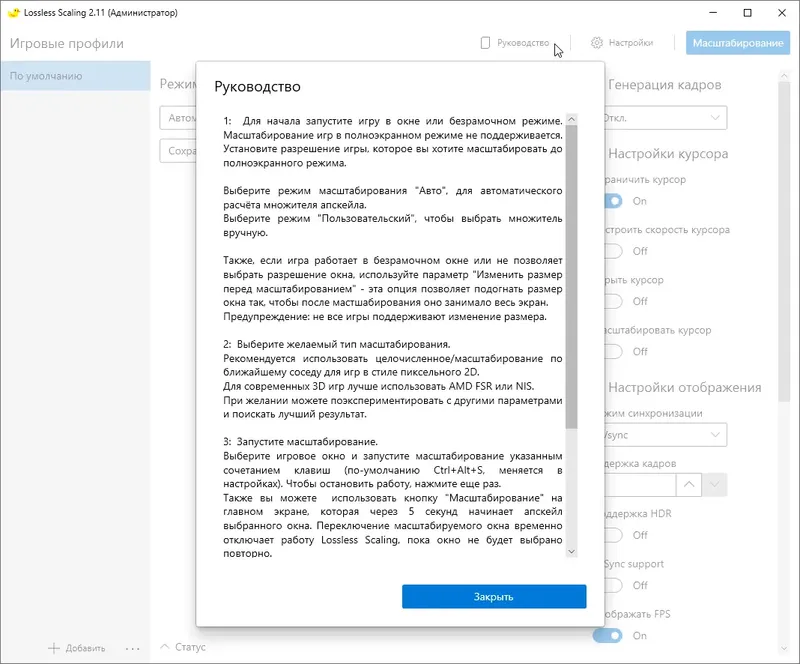Click the Закрыть button in guide dialog
The height and width of the screenshot is (664, 800).
[494, 596]
